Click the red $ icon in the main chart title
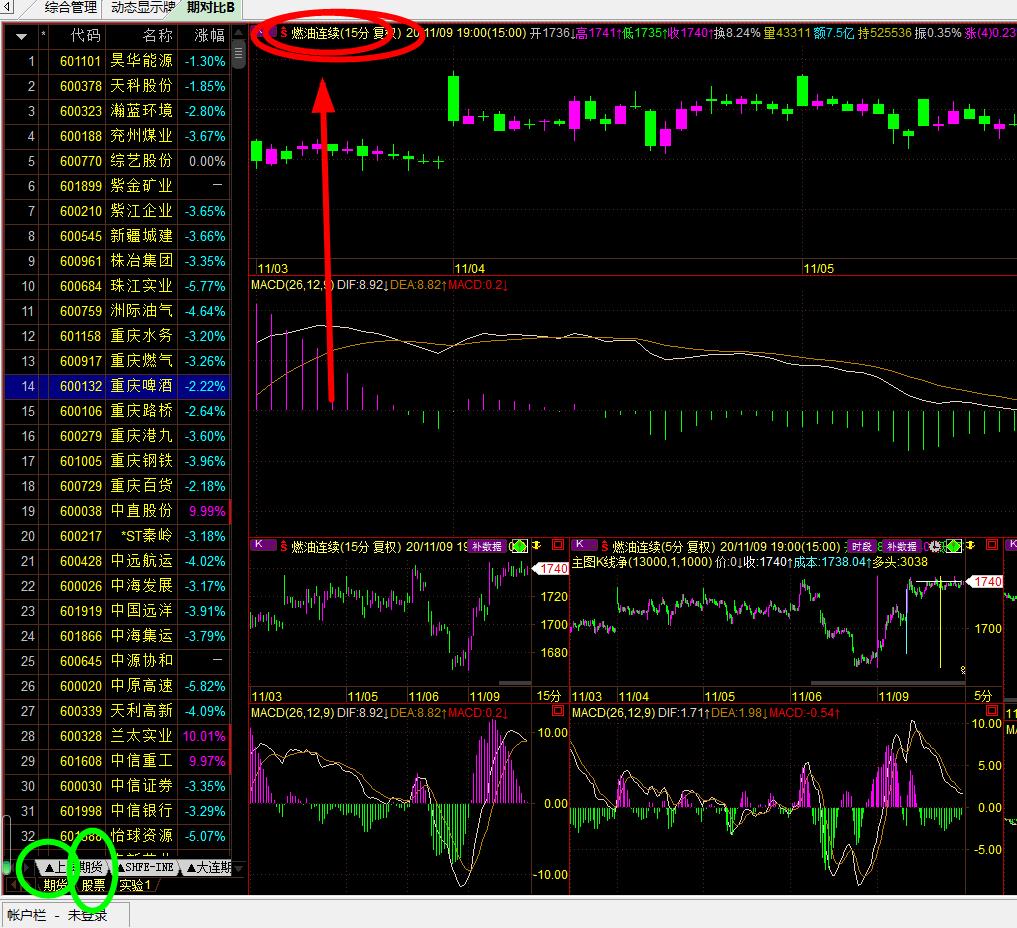The image size is (1017, 928). click(283, 33)
